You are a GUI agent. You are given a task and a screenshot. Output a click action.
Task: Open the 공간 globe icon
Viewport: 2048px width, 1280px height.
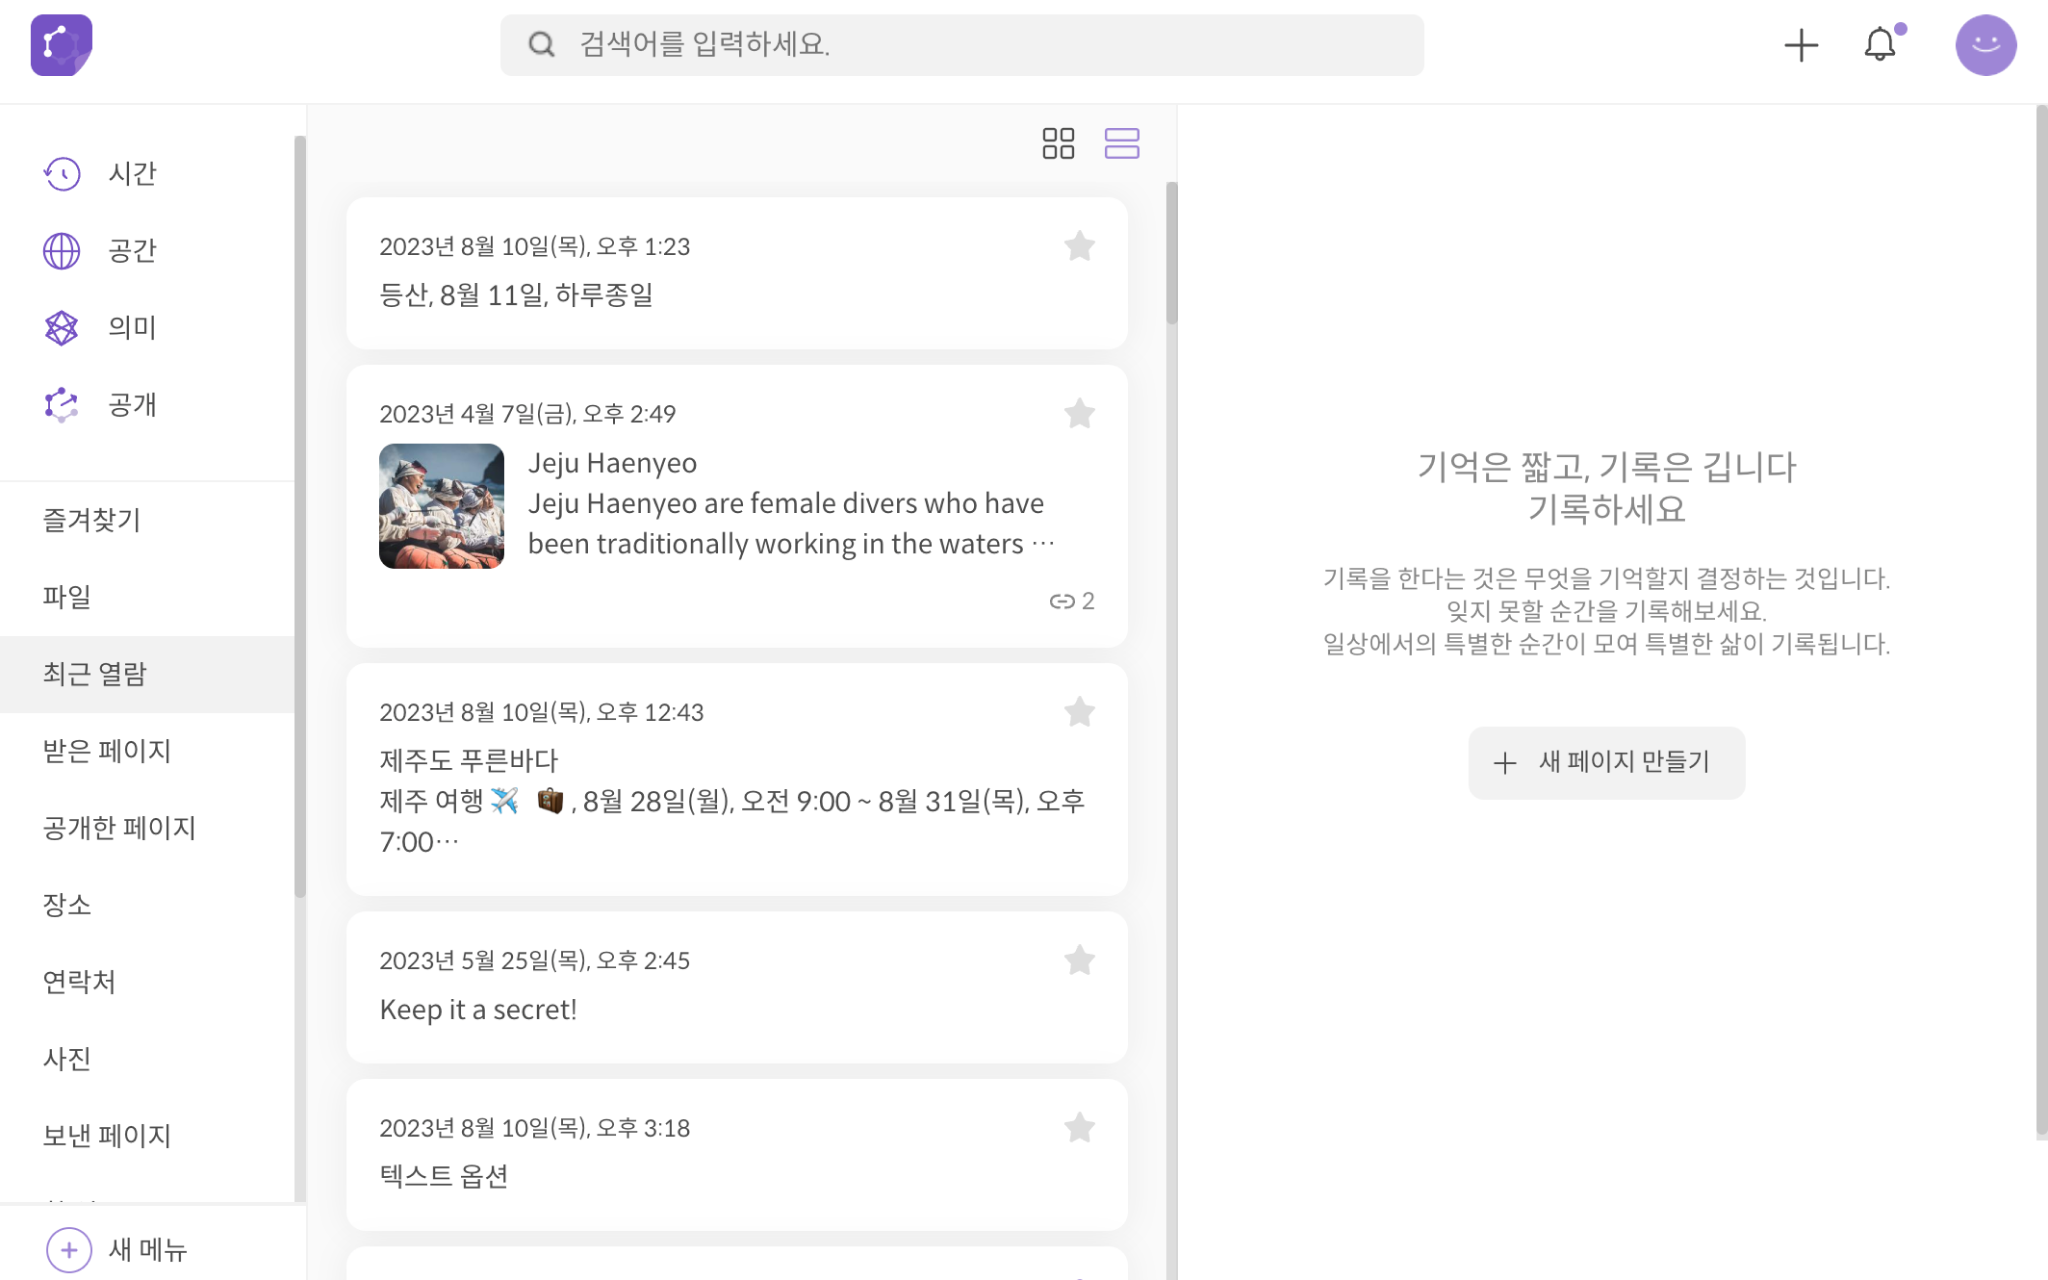tap(61, 251)
